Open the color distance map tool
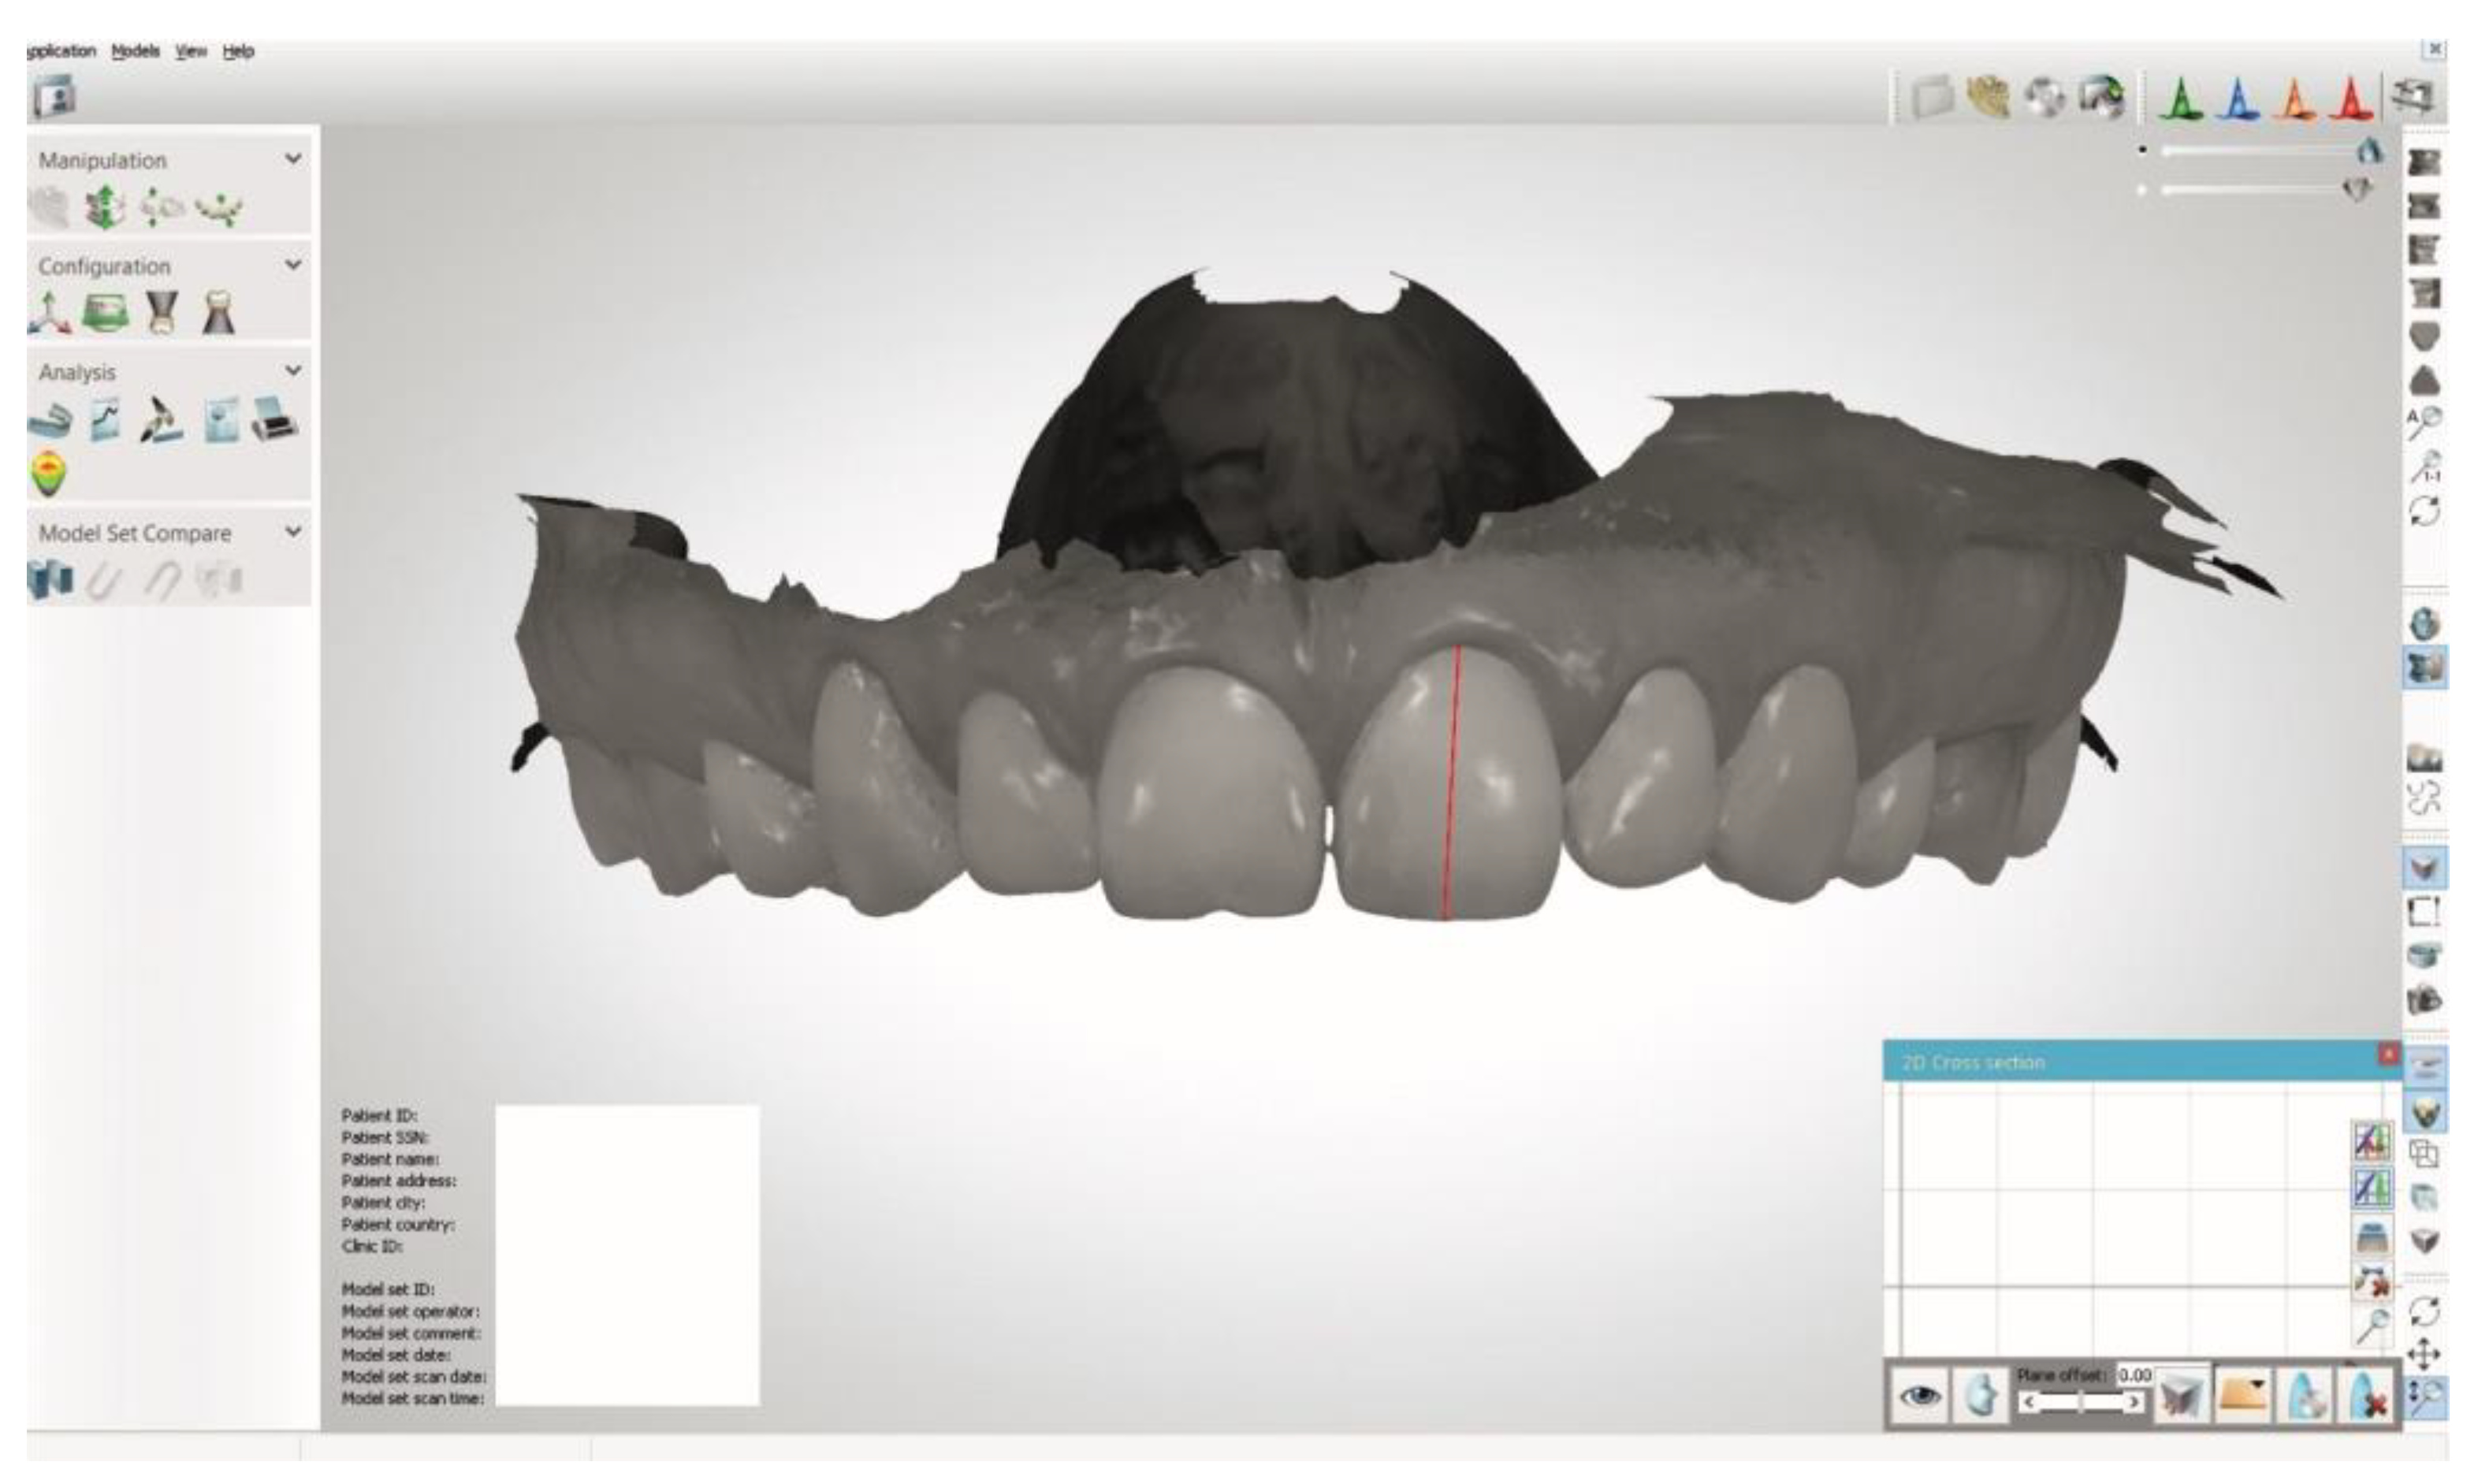The width and height of the screenshot is (2478, 1484). pos(49,473)
